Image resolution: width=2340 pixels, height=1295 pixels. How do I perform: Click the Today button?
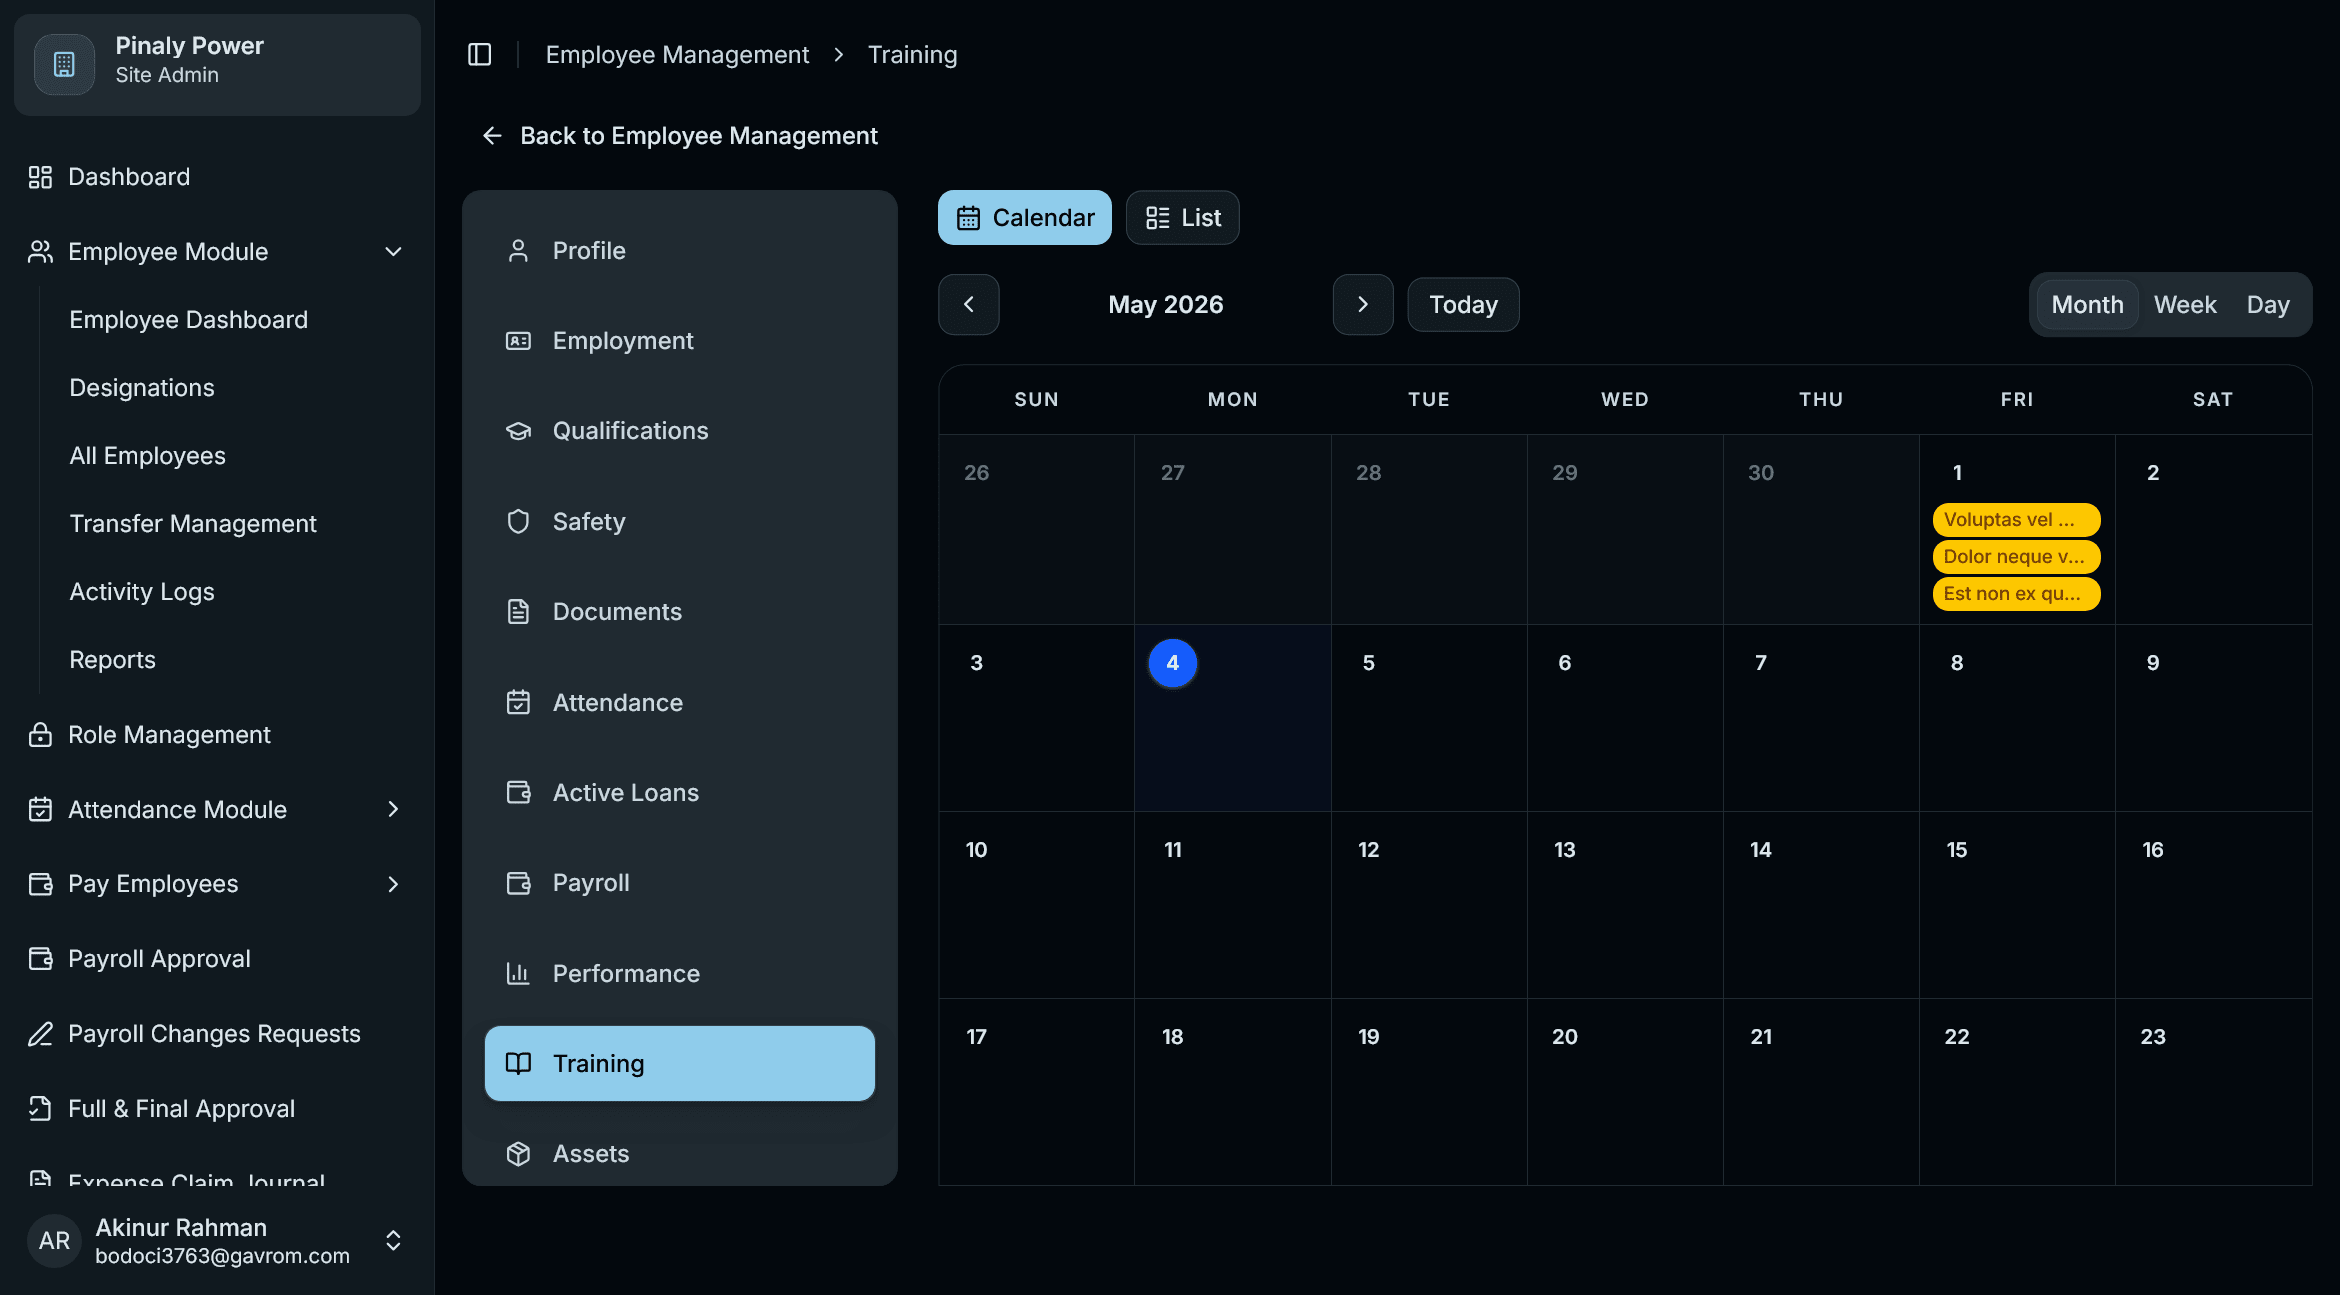[1463, 305]
